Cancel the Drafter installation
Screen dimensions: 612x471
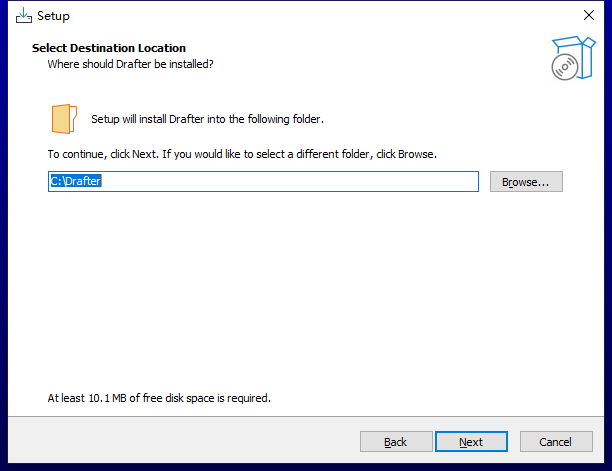click(556, 442)
